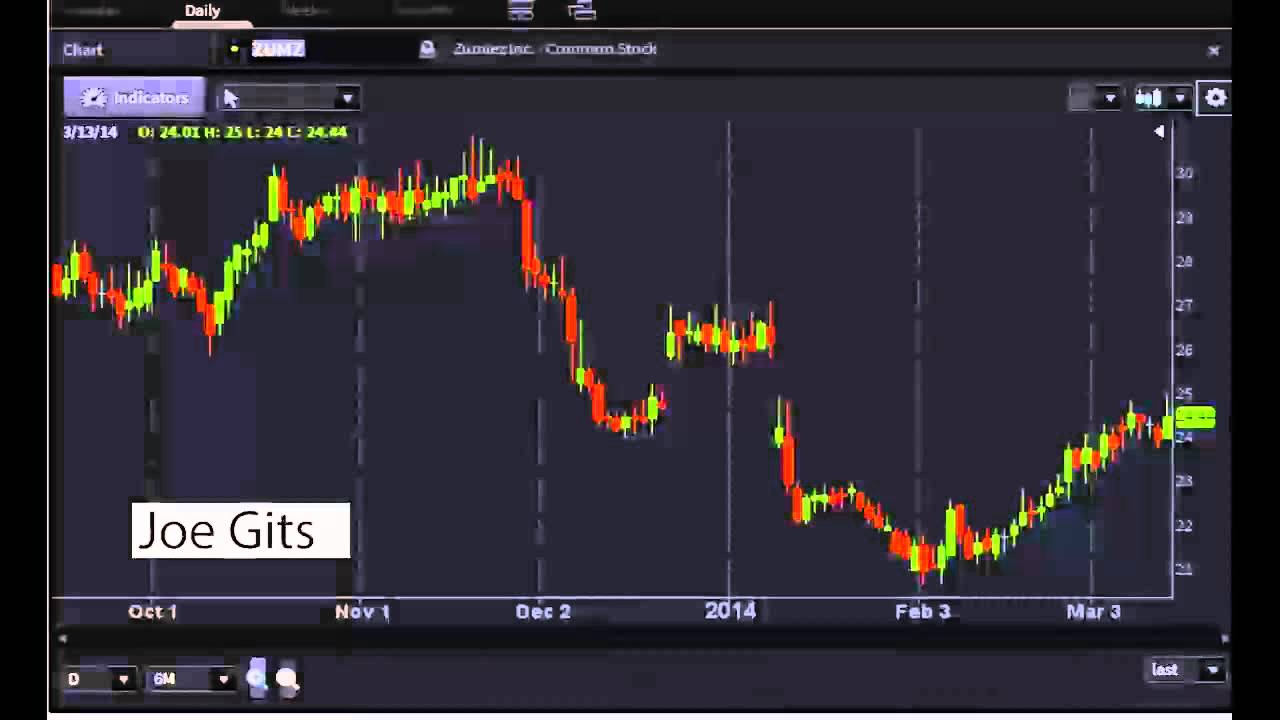
Task: Click the highlighted zoom magnifier beside 6M
Action: click(x=256, y=679)
